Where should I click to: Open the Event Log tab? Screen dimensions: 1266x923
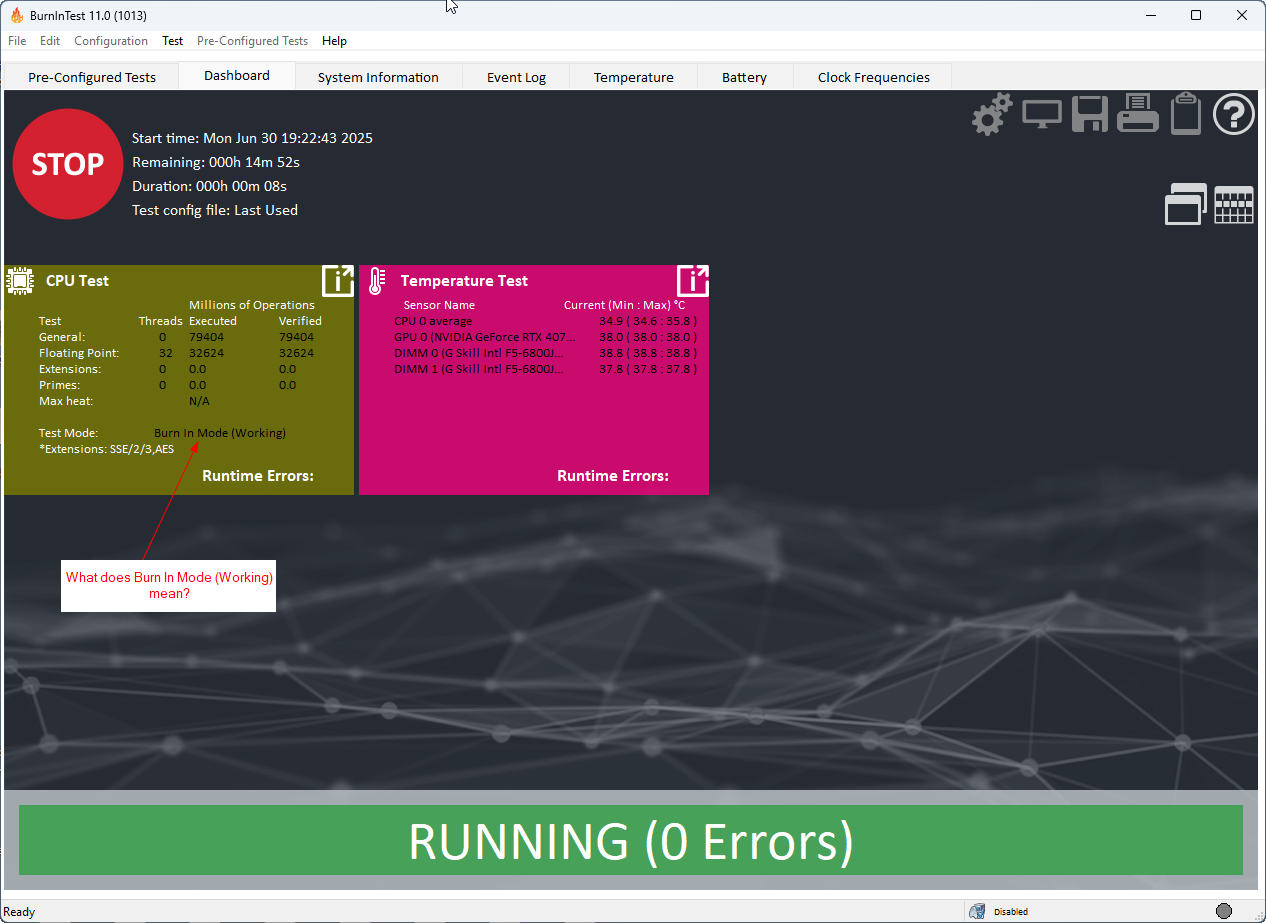coord(516,77)
